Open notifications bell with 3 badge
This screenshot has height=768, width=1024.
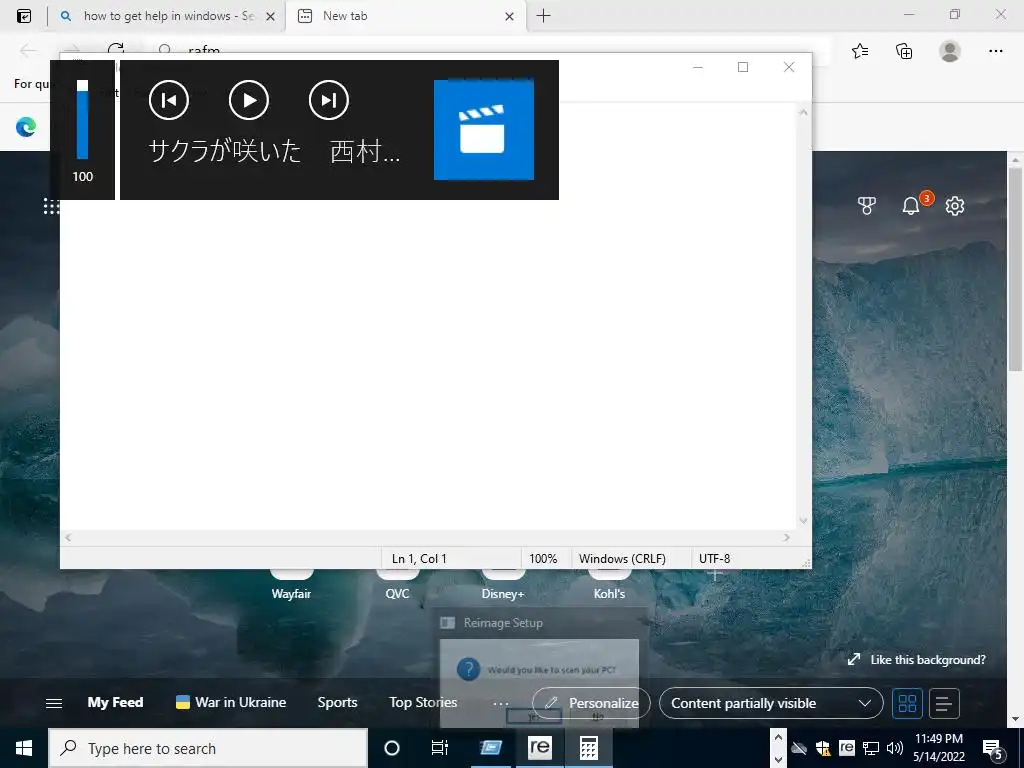tap(910, 206)
